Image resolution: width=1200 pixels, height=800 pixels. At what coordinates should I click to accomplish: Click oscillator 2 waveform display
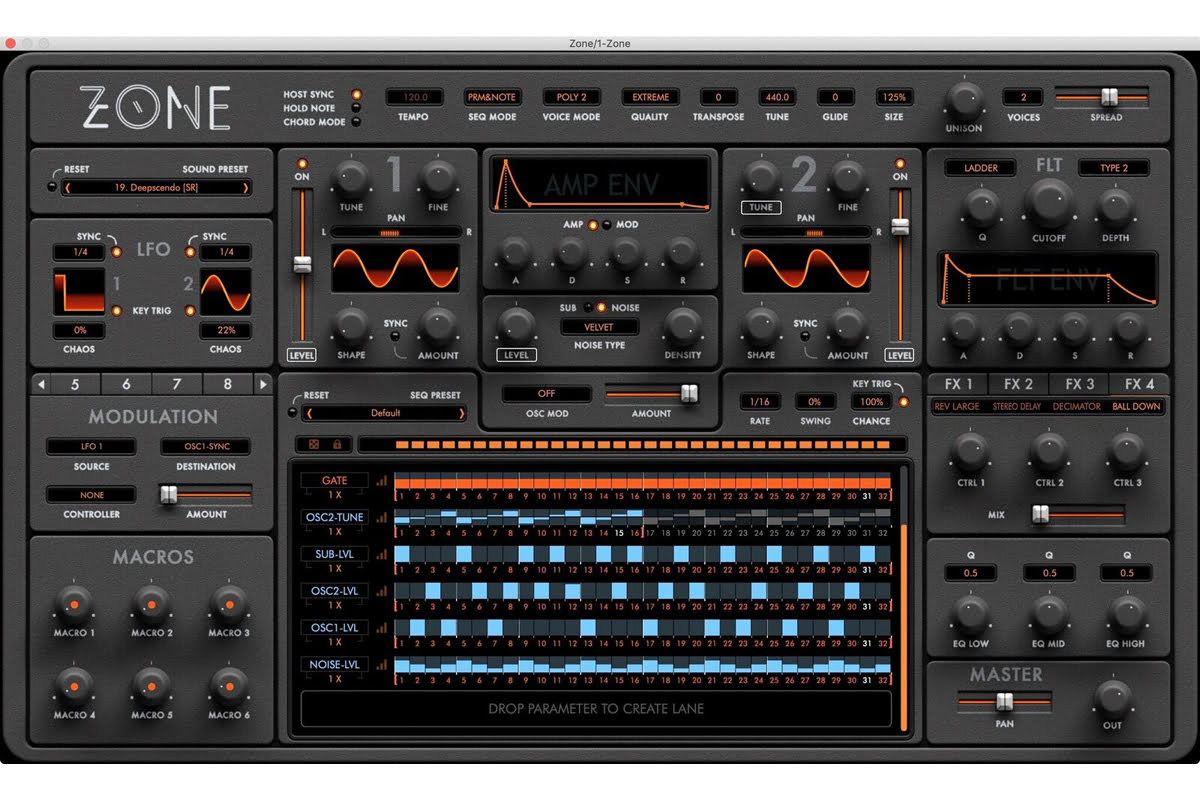coord(806,268)
